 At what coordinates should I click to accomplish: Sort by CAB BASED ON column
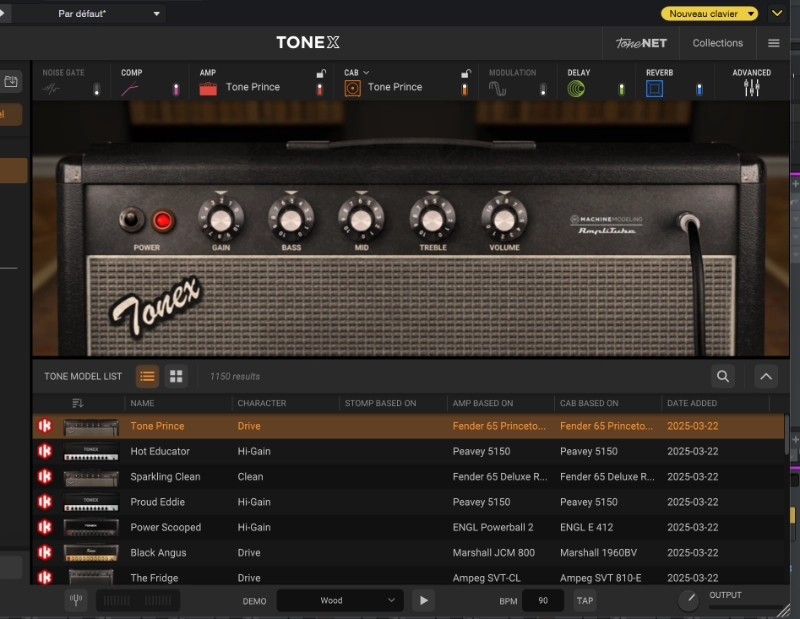[589, 403]
